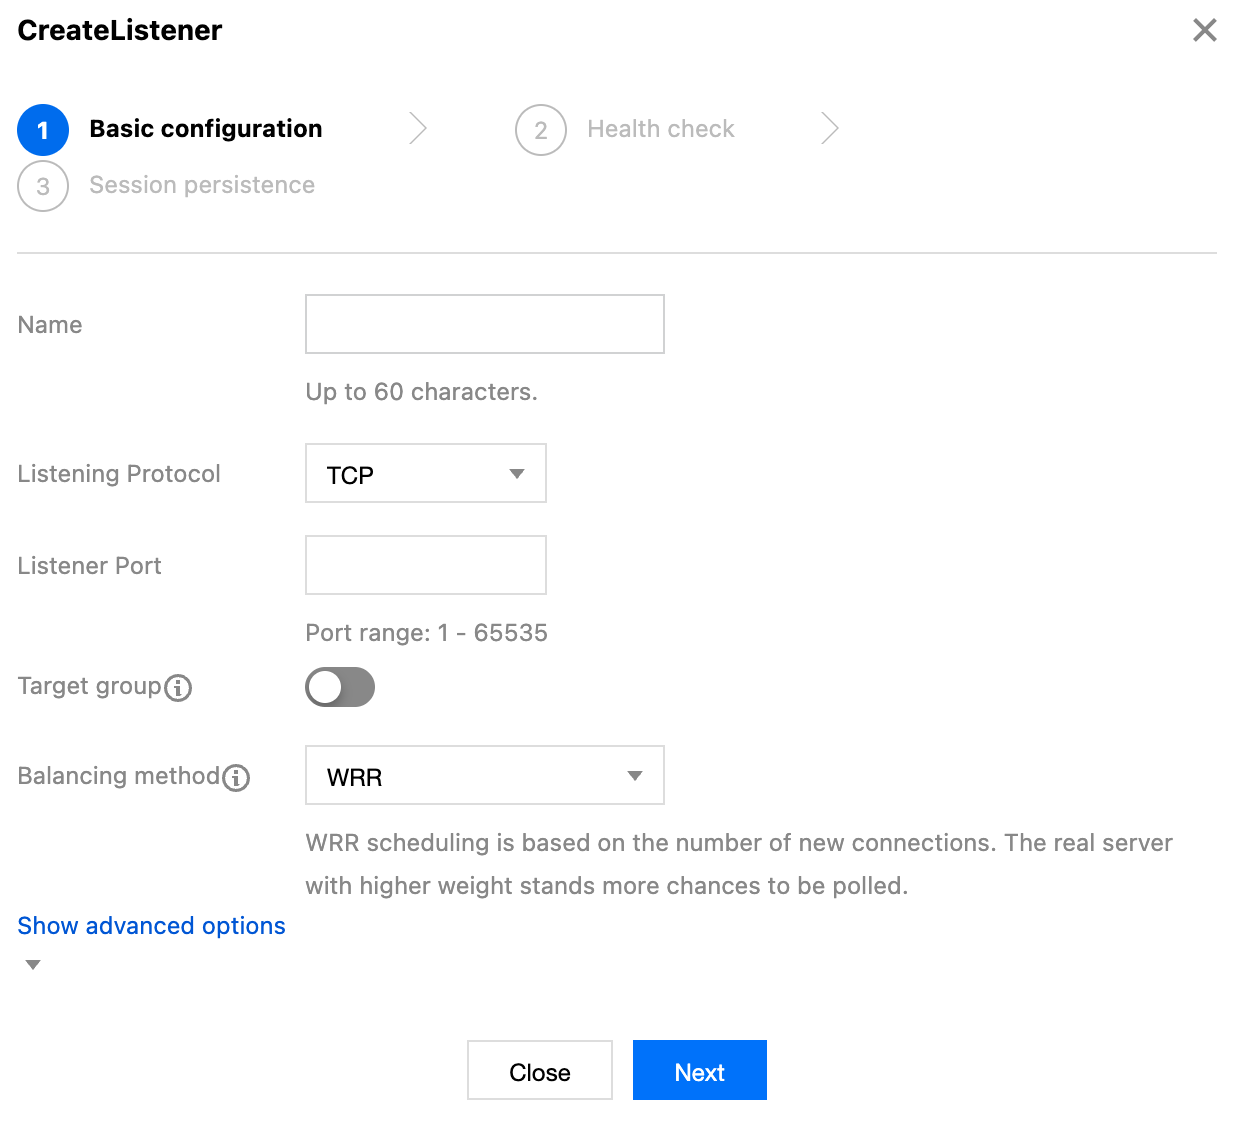Open the Balancing method WRR dropdown

[485, 776]
